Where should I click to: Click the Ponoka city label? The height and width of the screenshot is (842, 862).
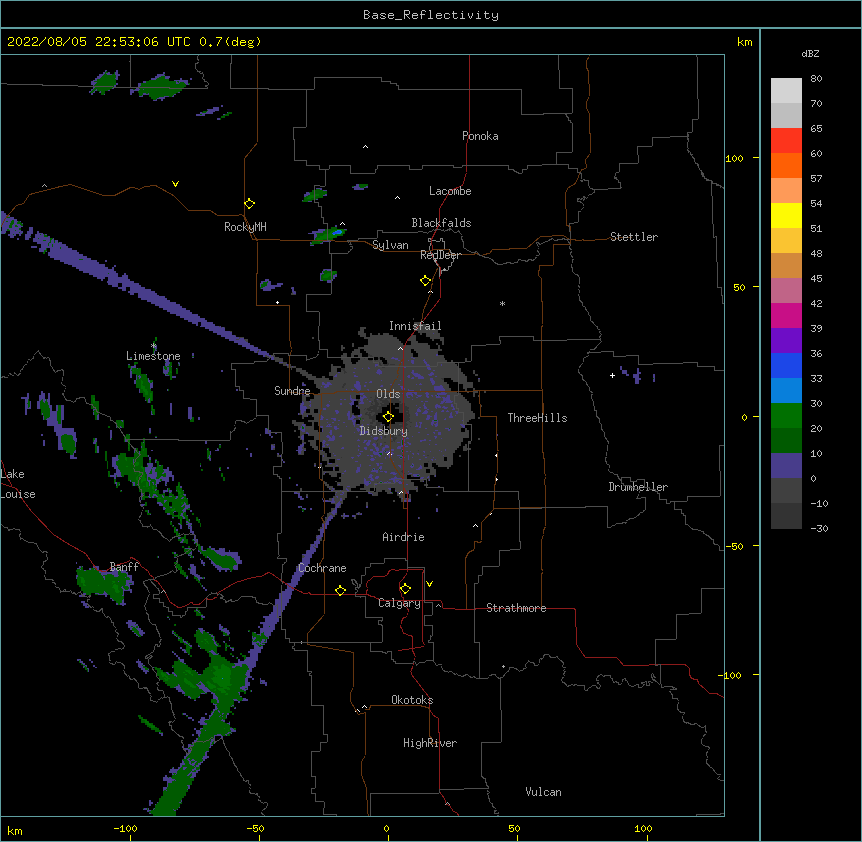click(480, 136)
